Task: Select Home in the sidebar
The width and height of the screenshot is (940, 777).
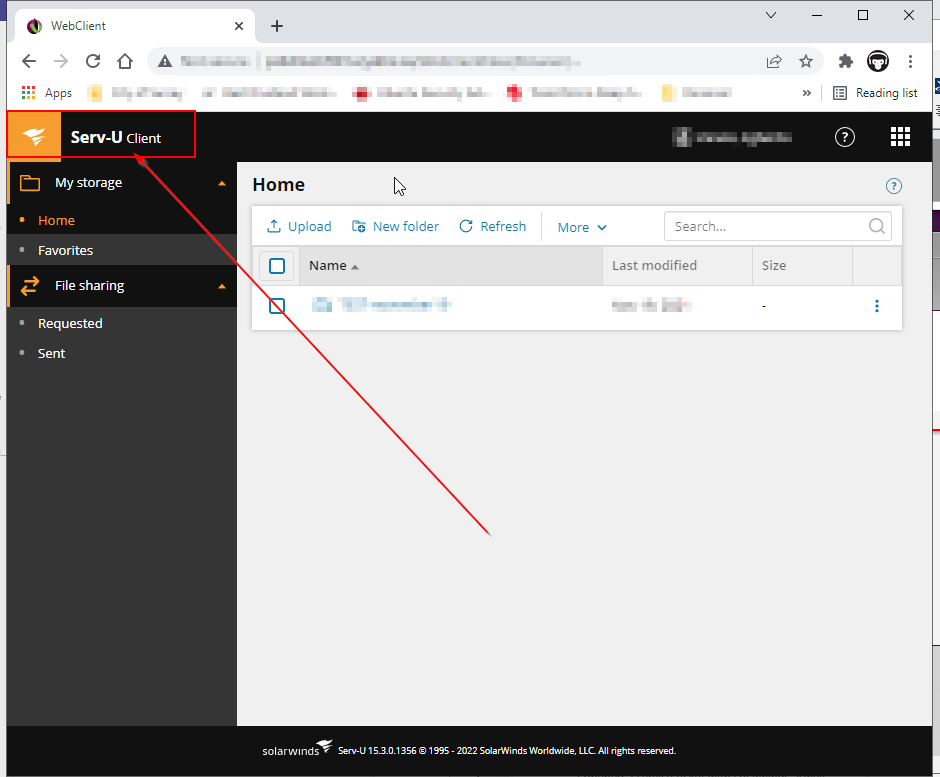Action: (56, 221)
